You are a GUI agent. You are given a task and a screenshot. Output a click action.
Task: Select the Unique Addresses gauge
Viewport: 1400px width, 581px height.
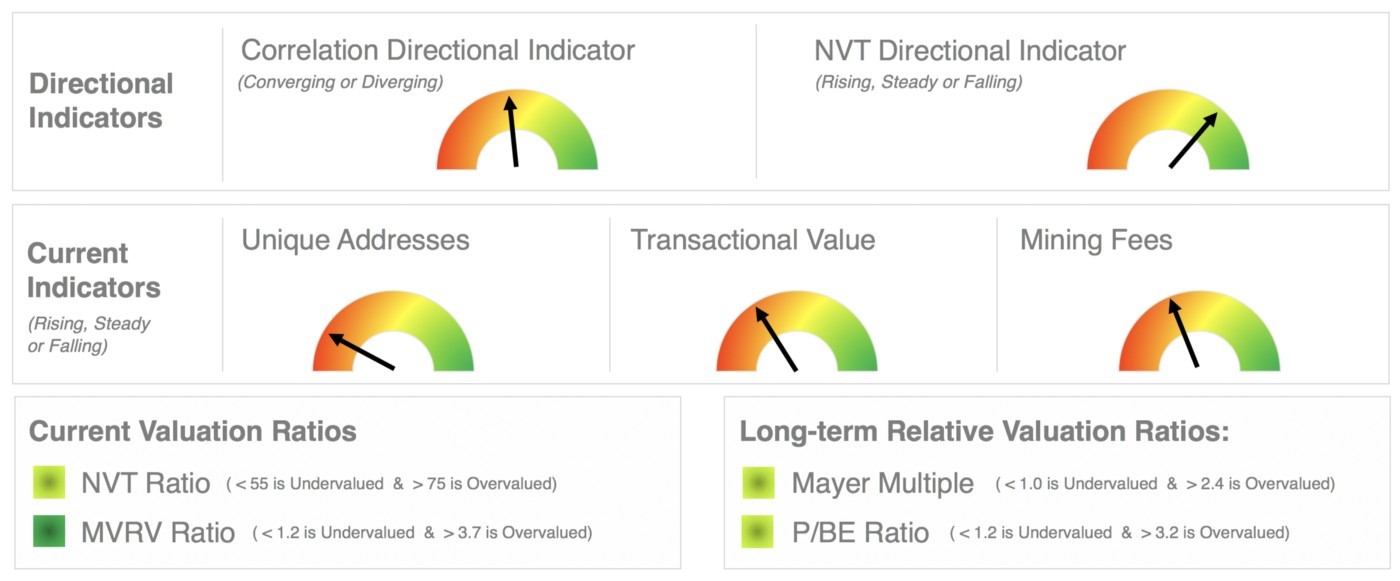pos(393,331)
